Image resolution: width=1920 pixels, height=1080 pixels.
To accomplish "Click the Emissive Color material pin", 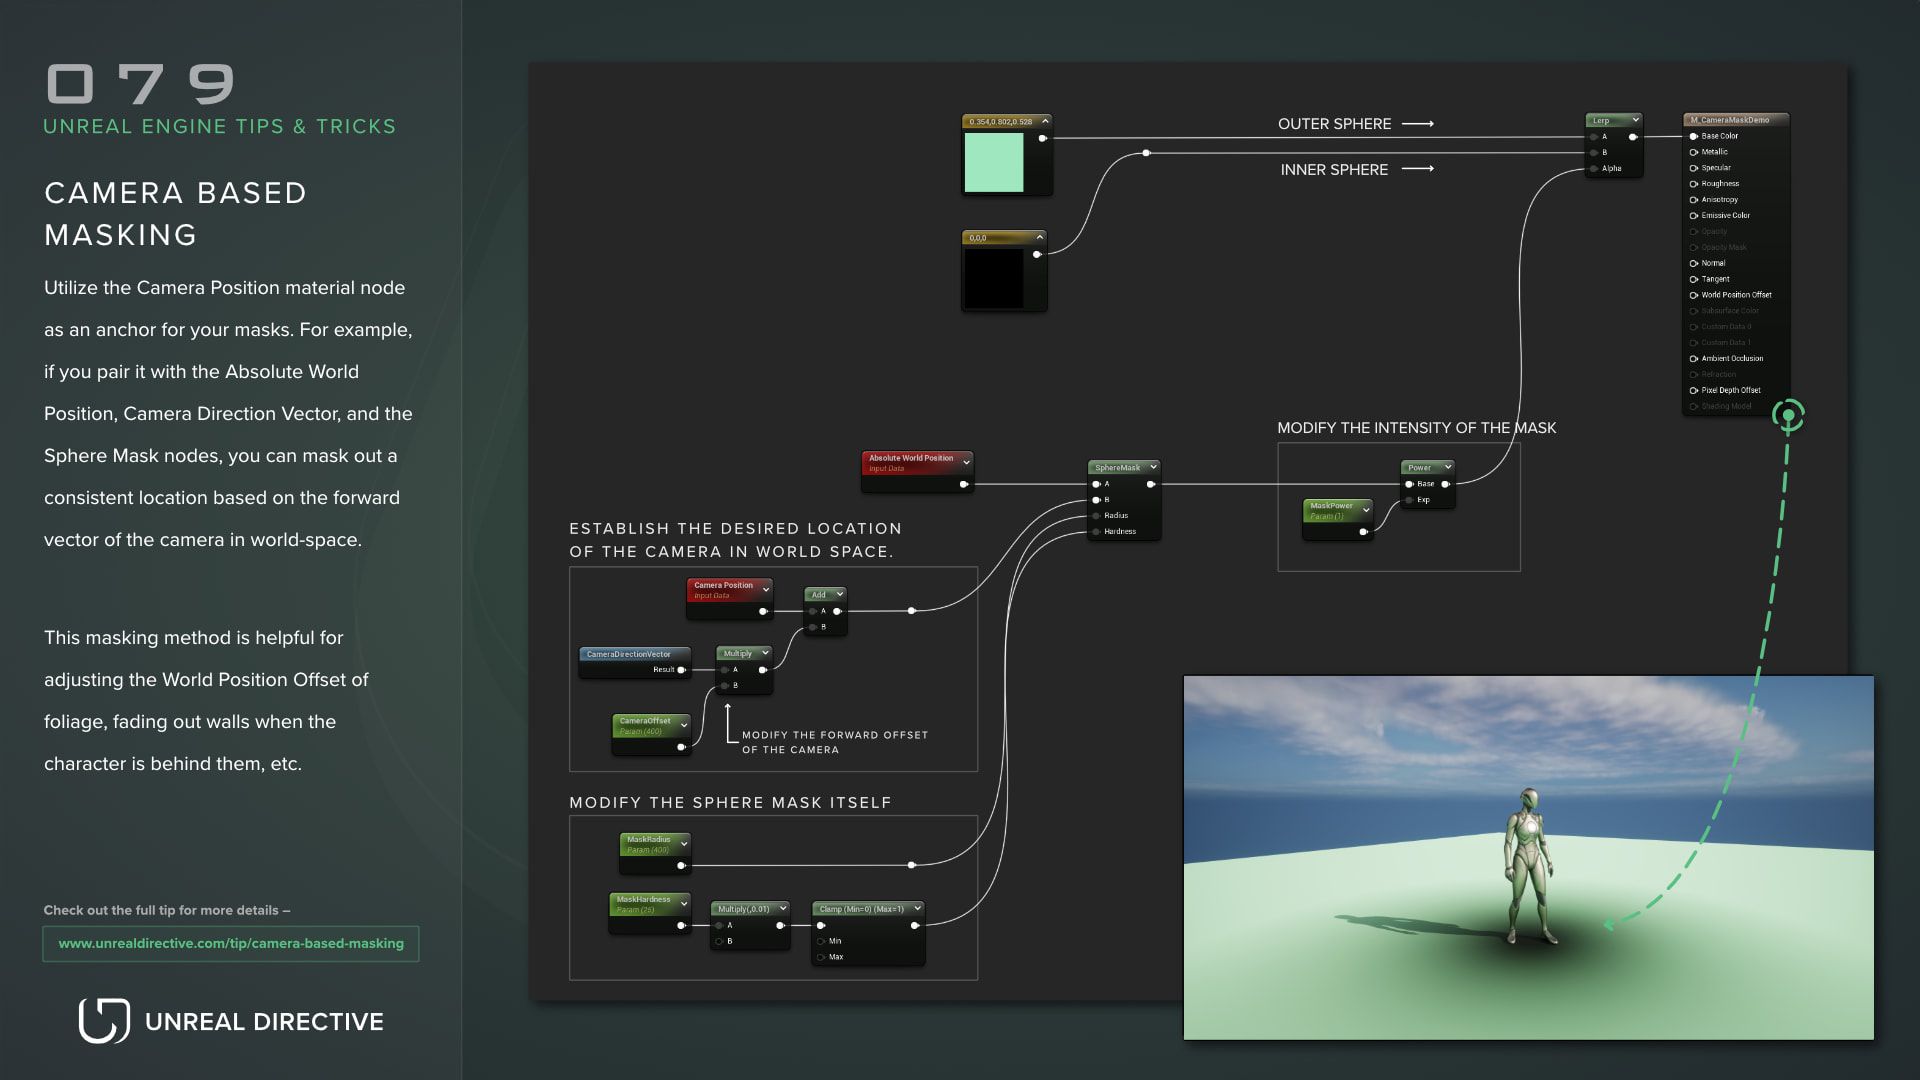I will pos(1694,216).
